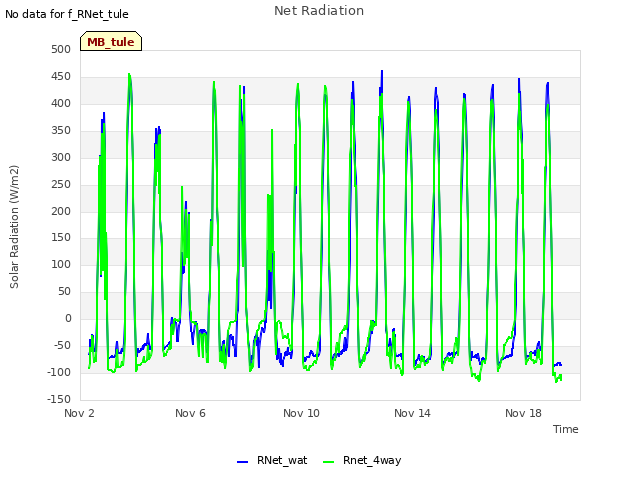Click the 150 y-axis tick label
This screenshot has height=480, width=640.
click(61, 237)
